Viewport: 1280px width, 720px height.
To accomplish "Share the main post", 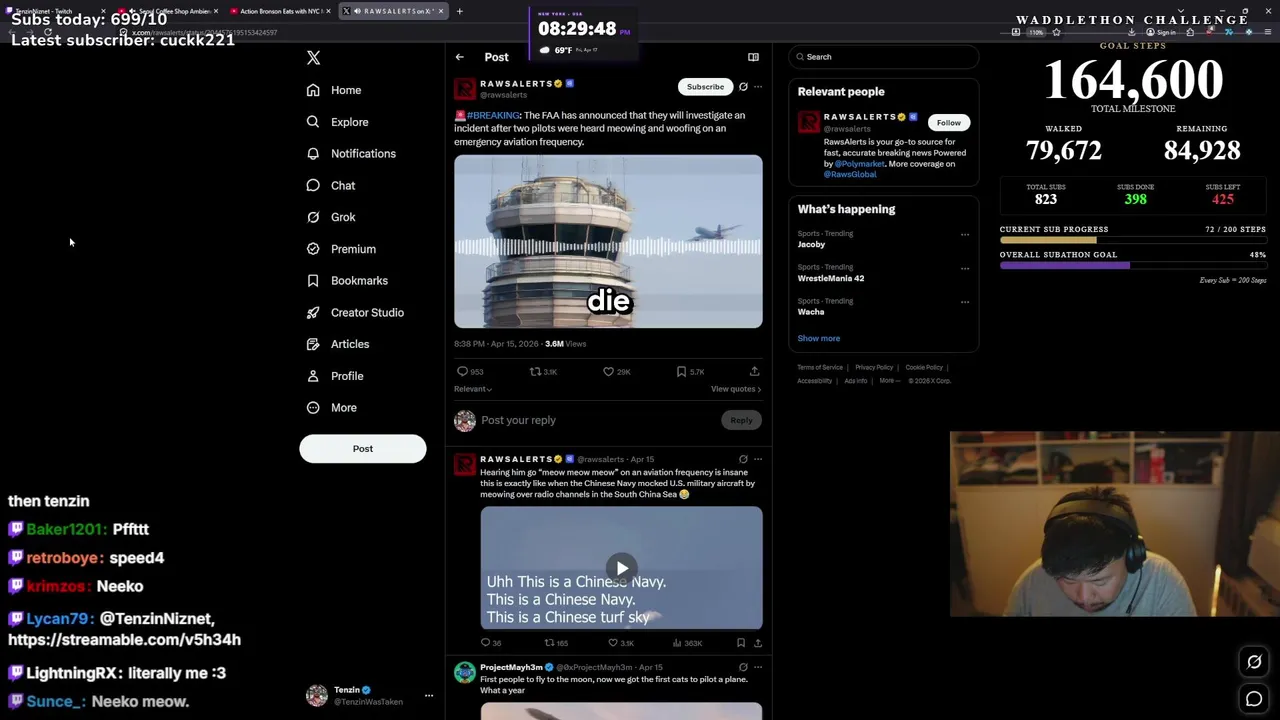I will point(755,372).
